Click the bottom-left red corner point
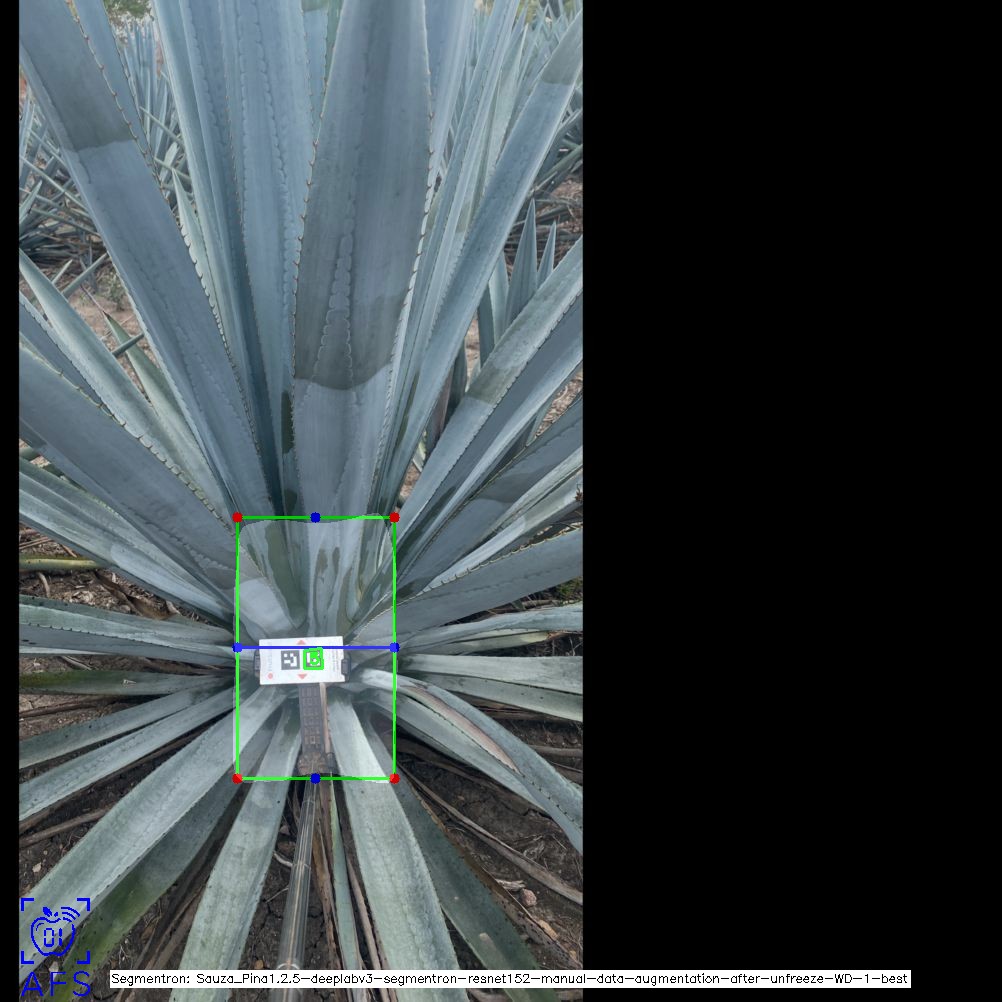The width and height of the screenshot is (1002, 1002). pyautogui.click(x=238, y=778)
